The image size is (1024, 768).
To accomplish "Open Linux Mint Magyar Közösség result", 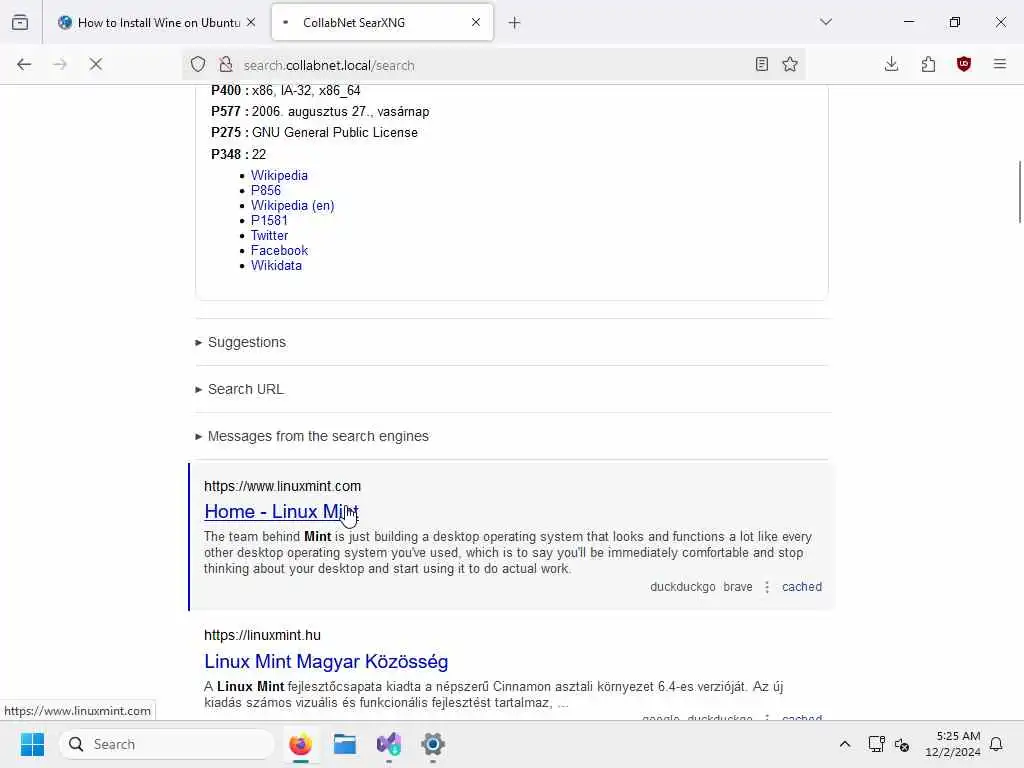I will [x=326, y=662].
